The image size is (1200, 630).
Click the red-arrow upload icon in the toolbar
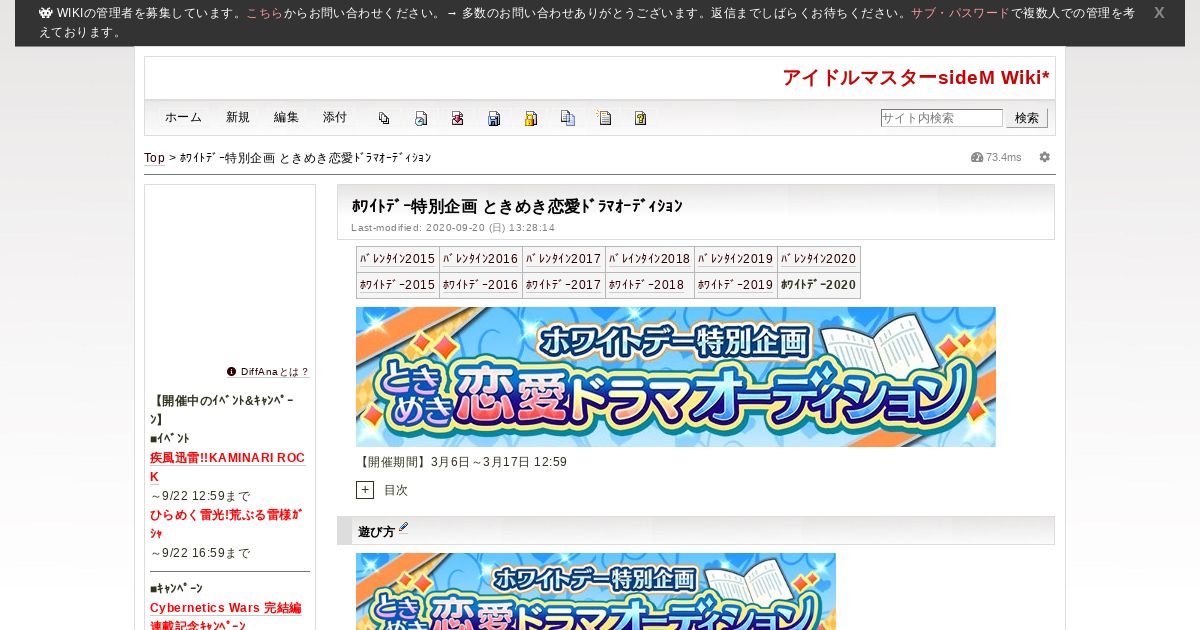click(x=457, y=118)
